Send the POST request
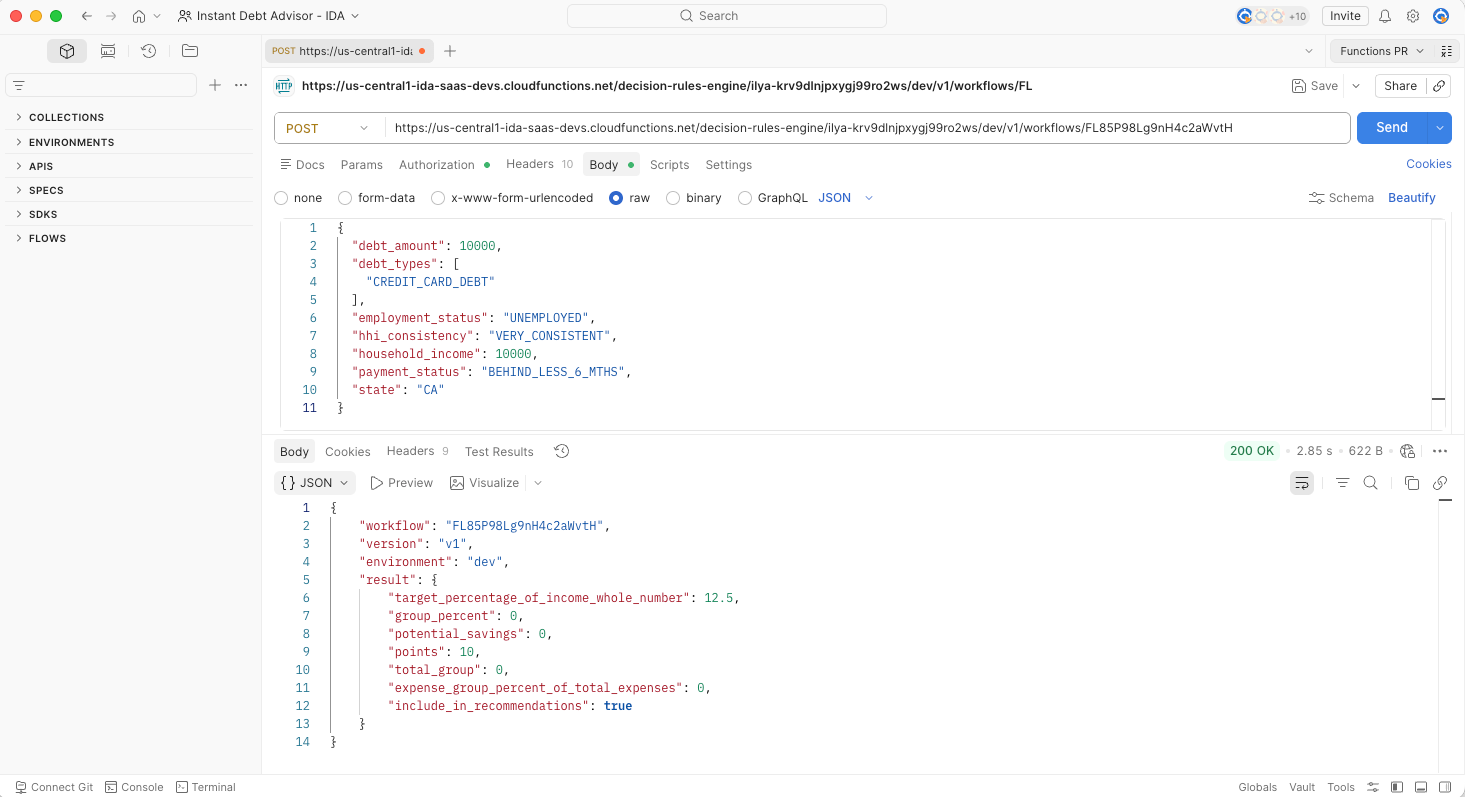The width and height of the screenshot is (1465, 797). (1392, 128)
